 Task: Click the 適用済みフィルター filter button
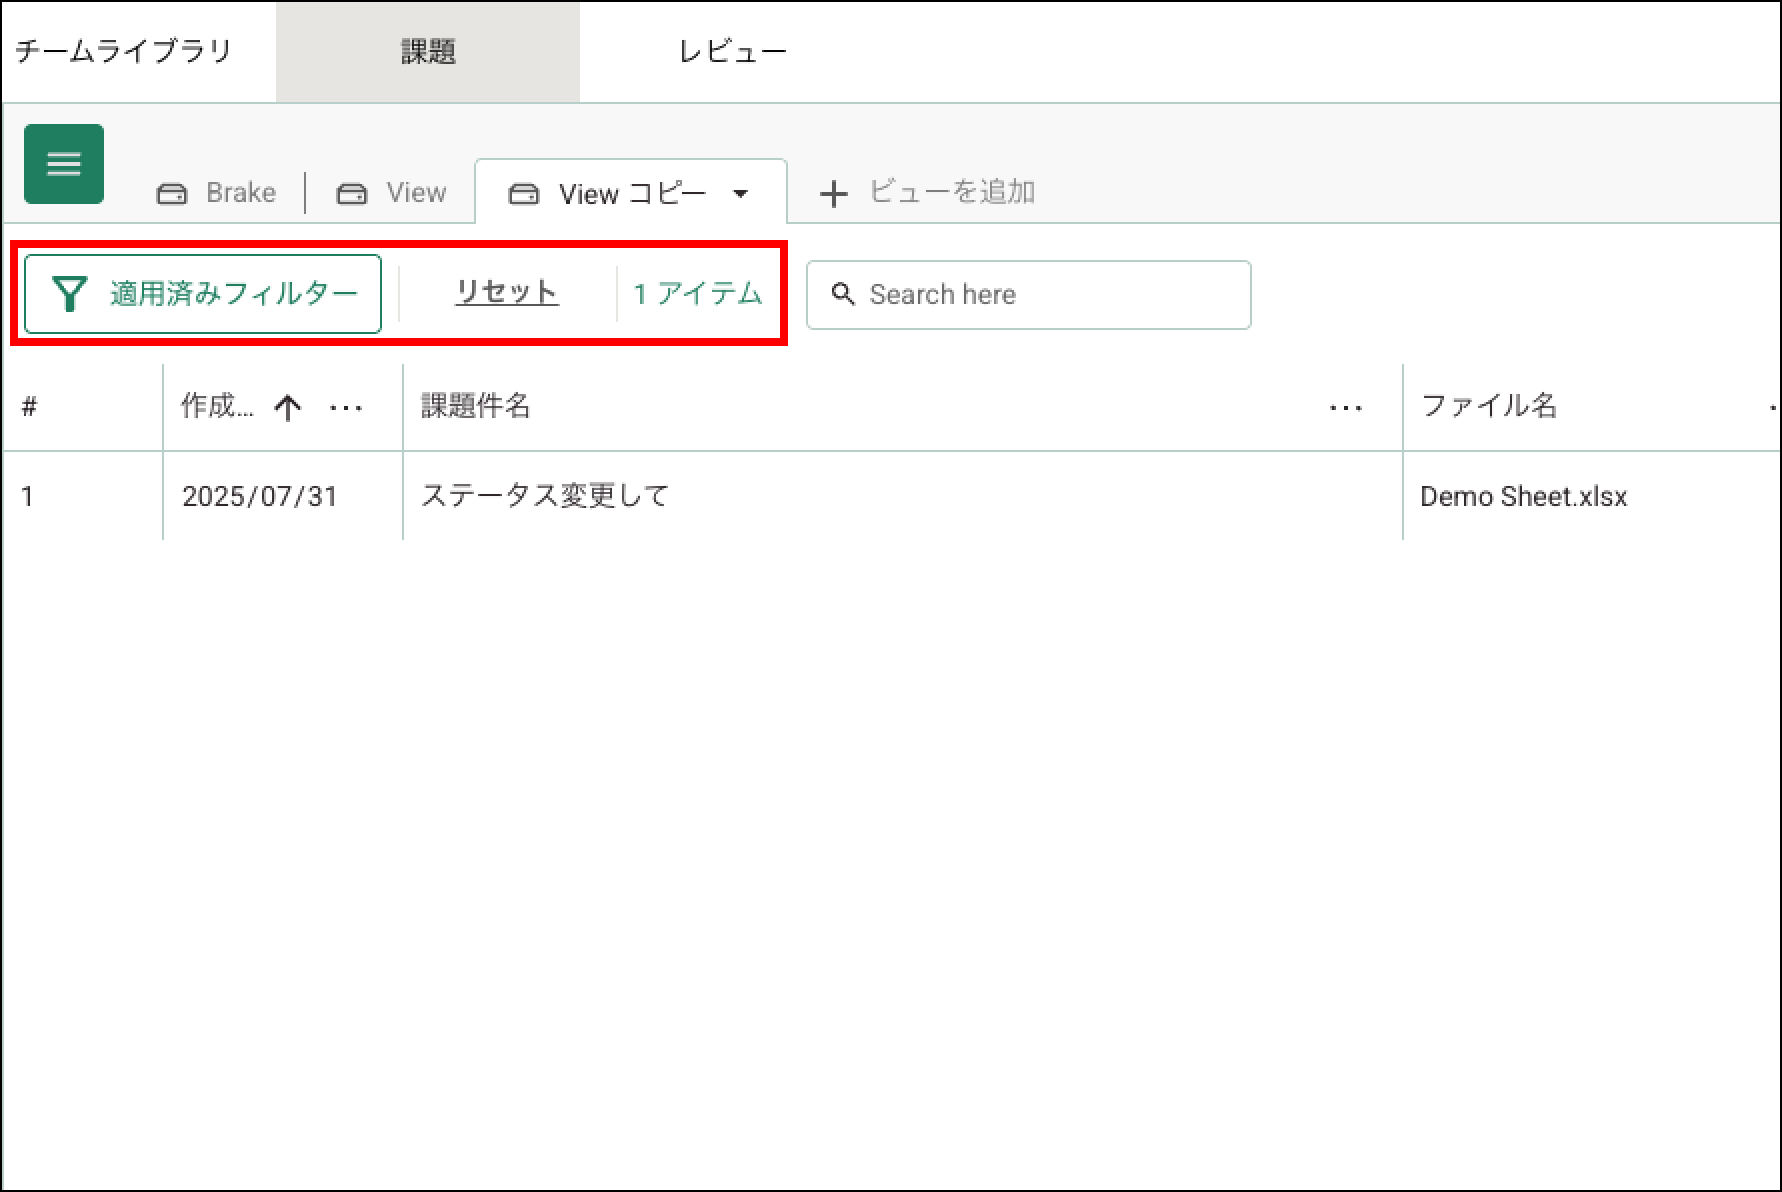coord(203,294)
